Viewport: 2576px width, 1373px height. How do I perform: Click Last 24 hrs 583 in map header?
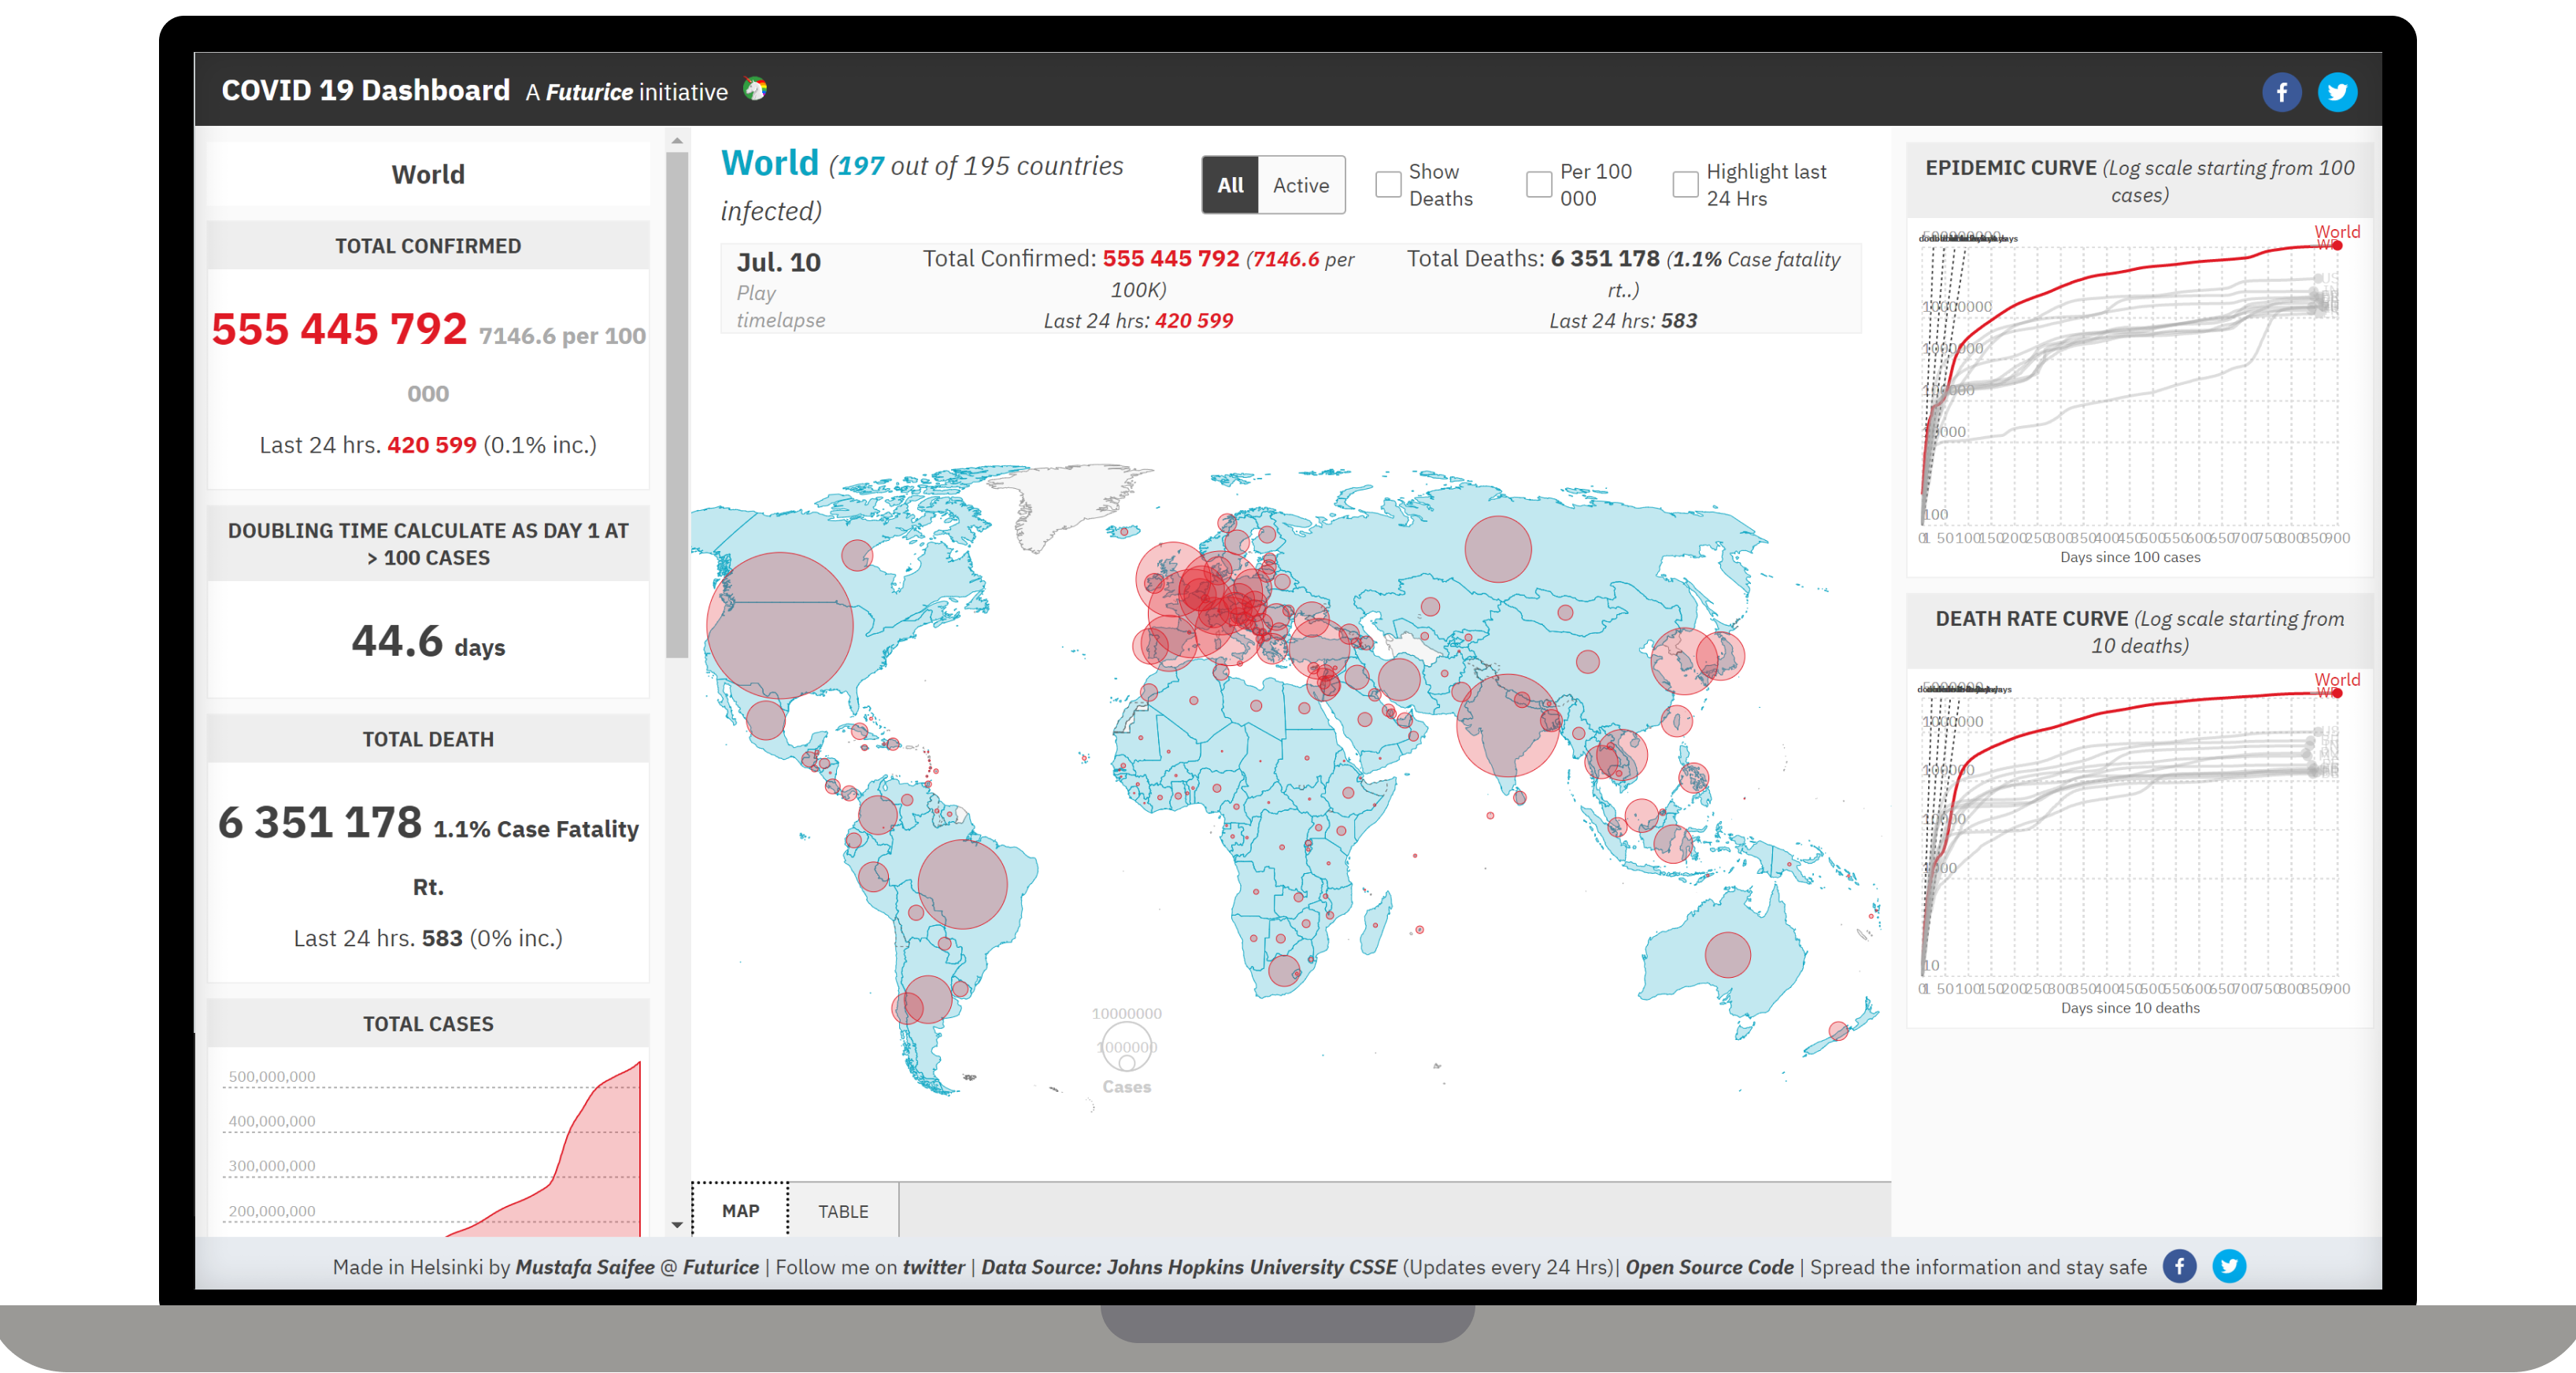point(1622,320)
